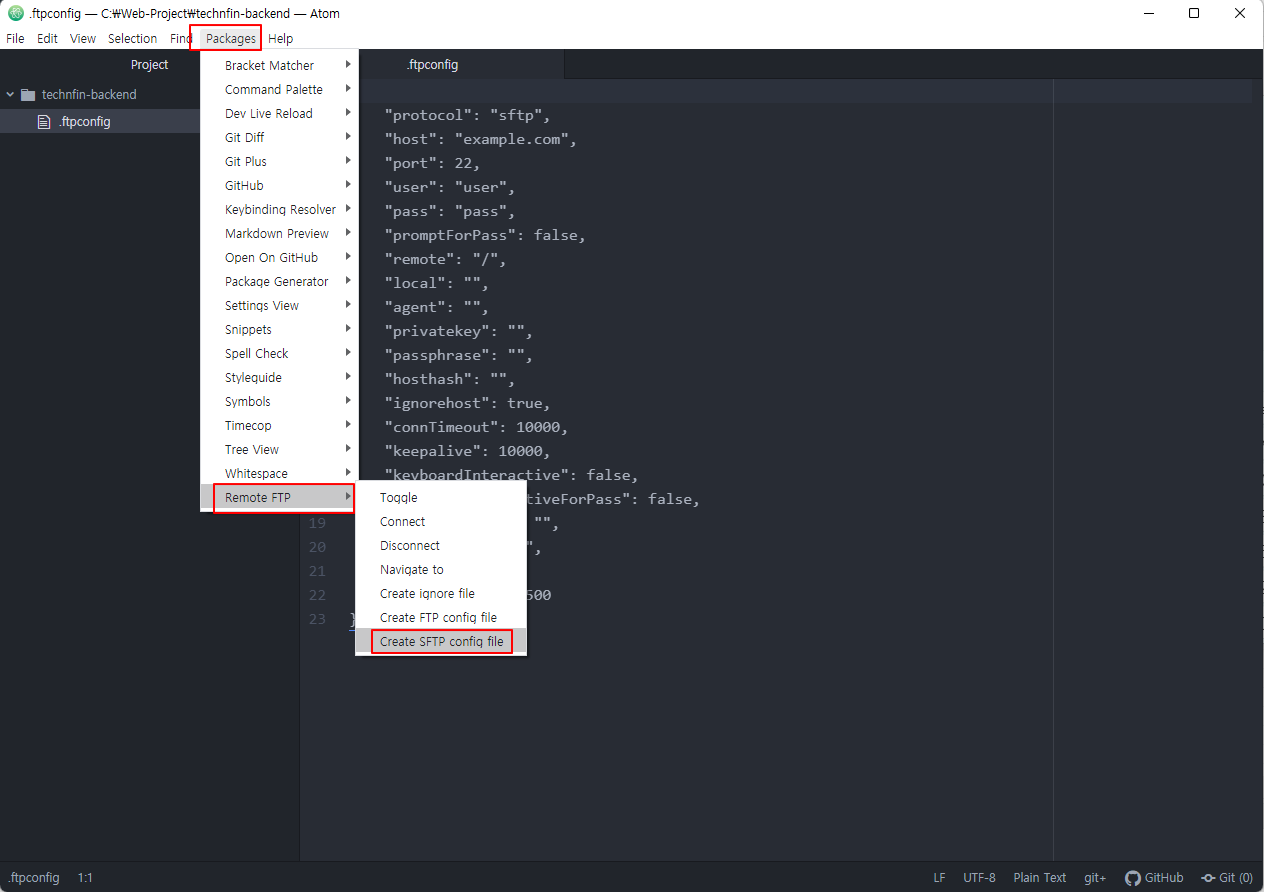Open the Tree View submenu
This screenshot has width=1264, height=892.
pyautogui.click(x=279, y=449)
